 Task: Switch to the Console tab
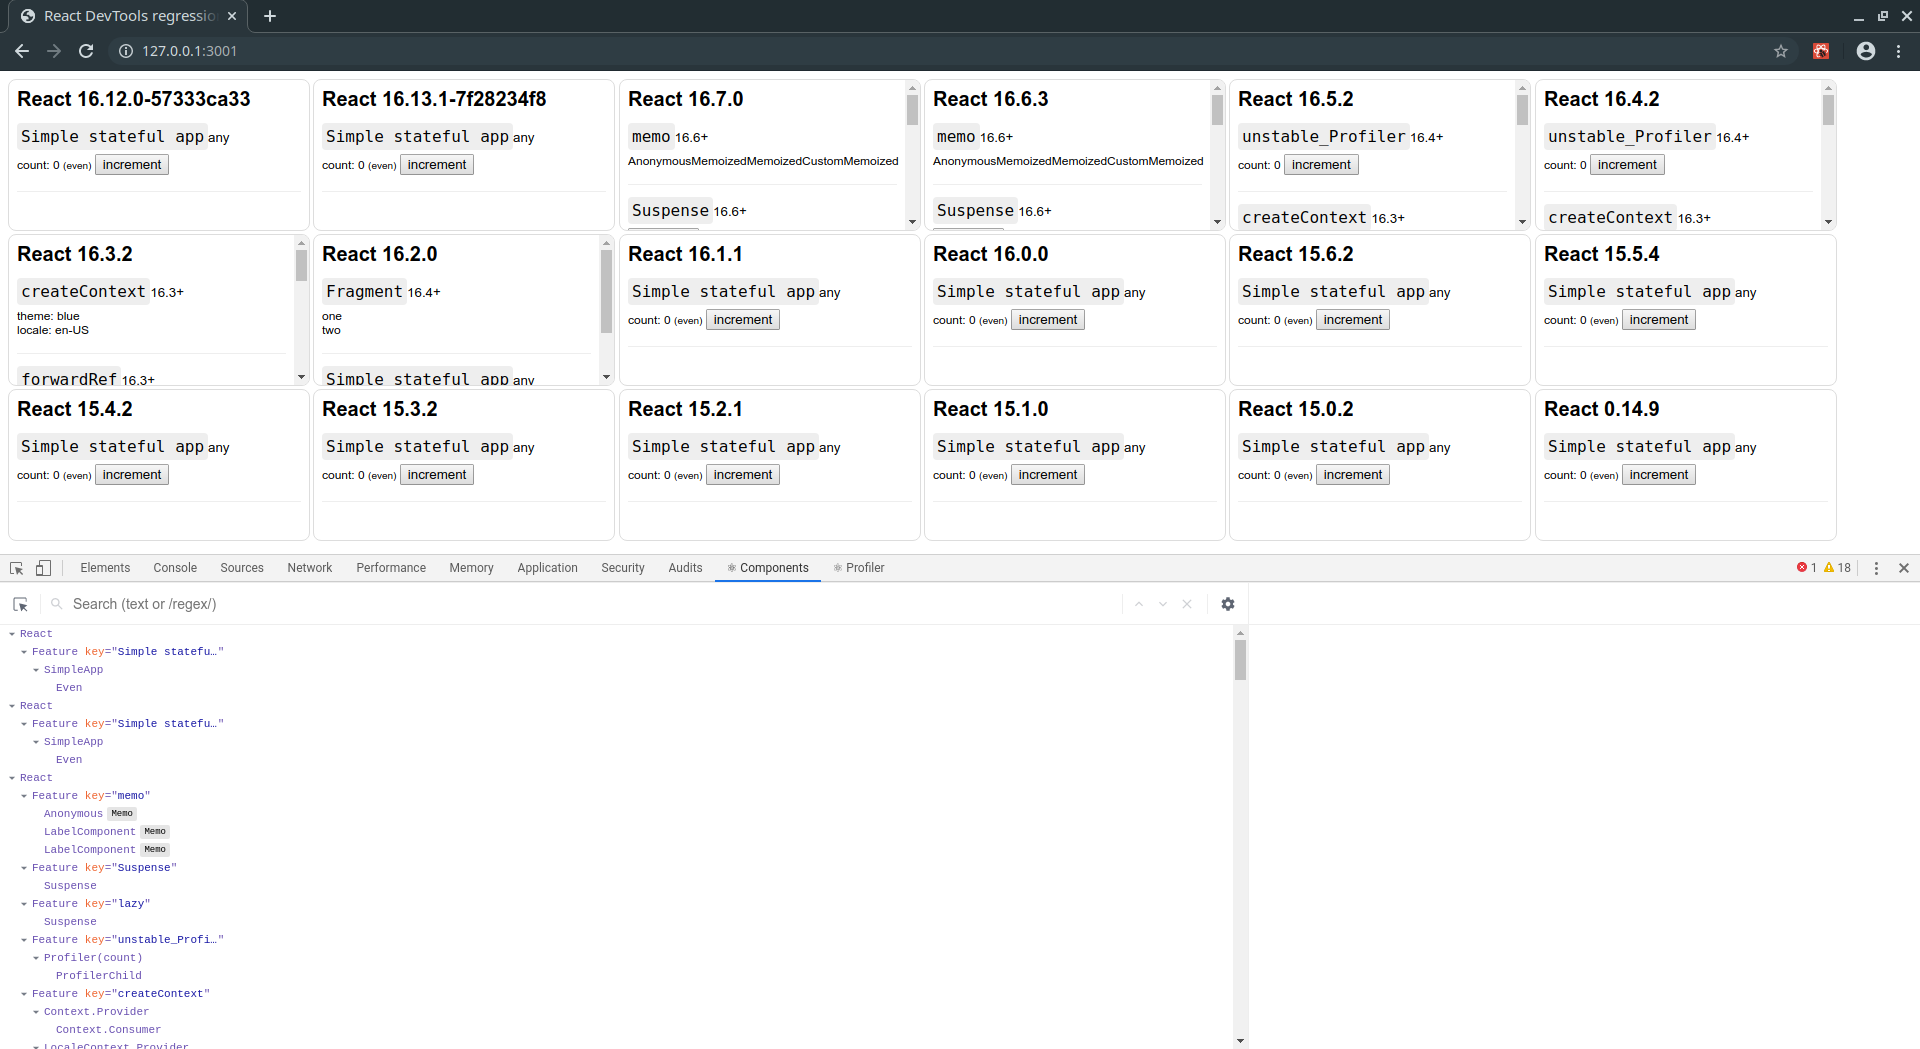point(175,568)
